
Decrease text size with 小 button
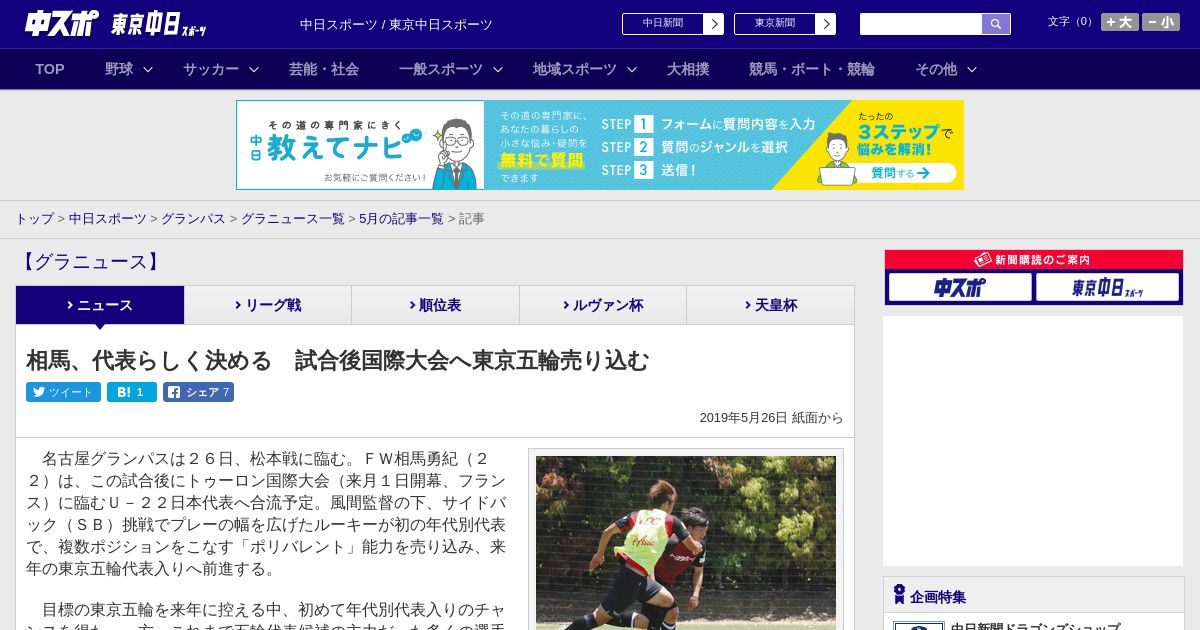1161,22
